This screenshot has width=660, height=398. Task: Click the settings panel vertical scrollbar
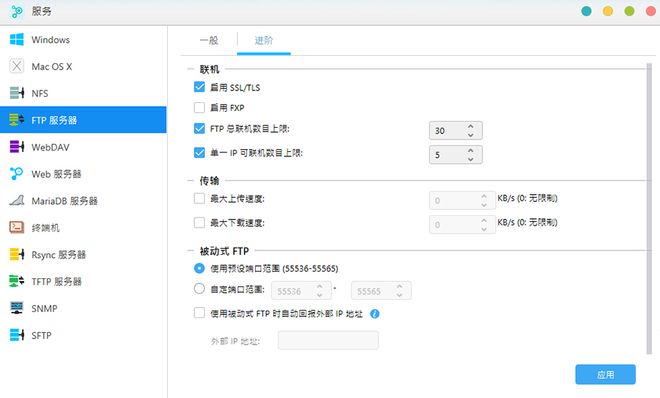click(649, 209)
